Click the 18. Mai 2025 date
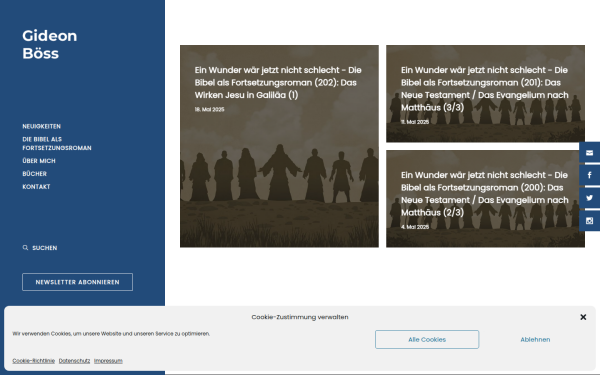 (209, 109)
